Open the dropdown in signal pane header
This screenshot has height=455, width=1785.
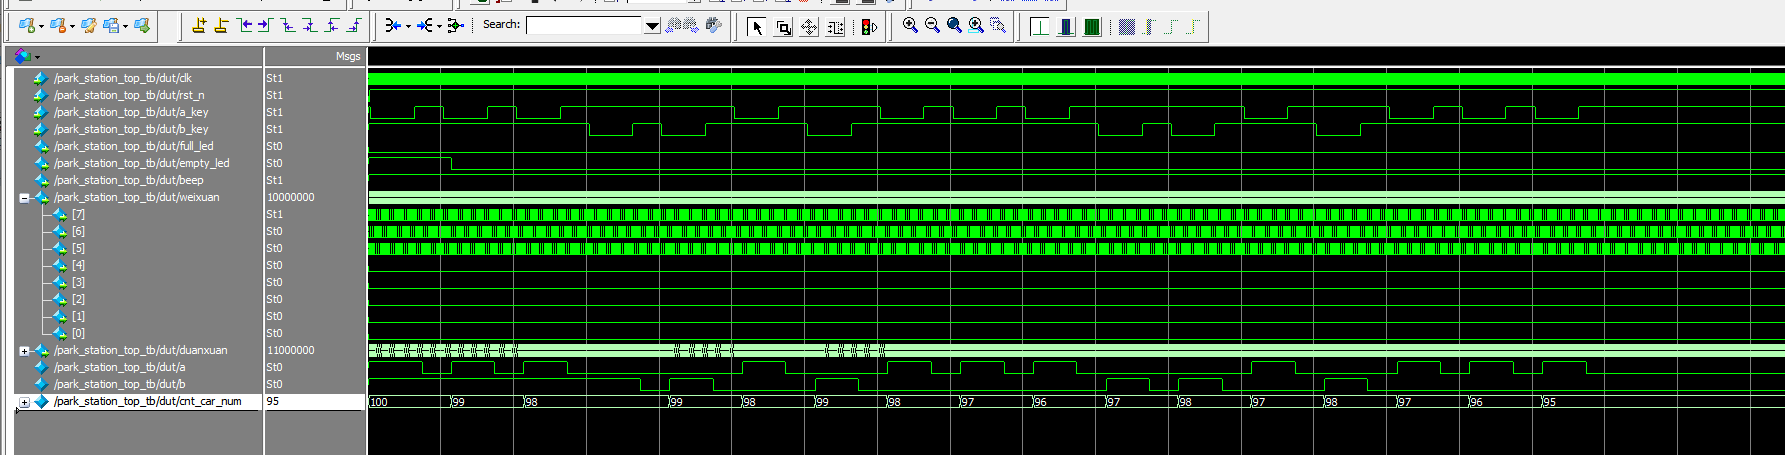tap(37, 58)
